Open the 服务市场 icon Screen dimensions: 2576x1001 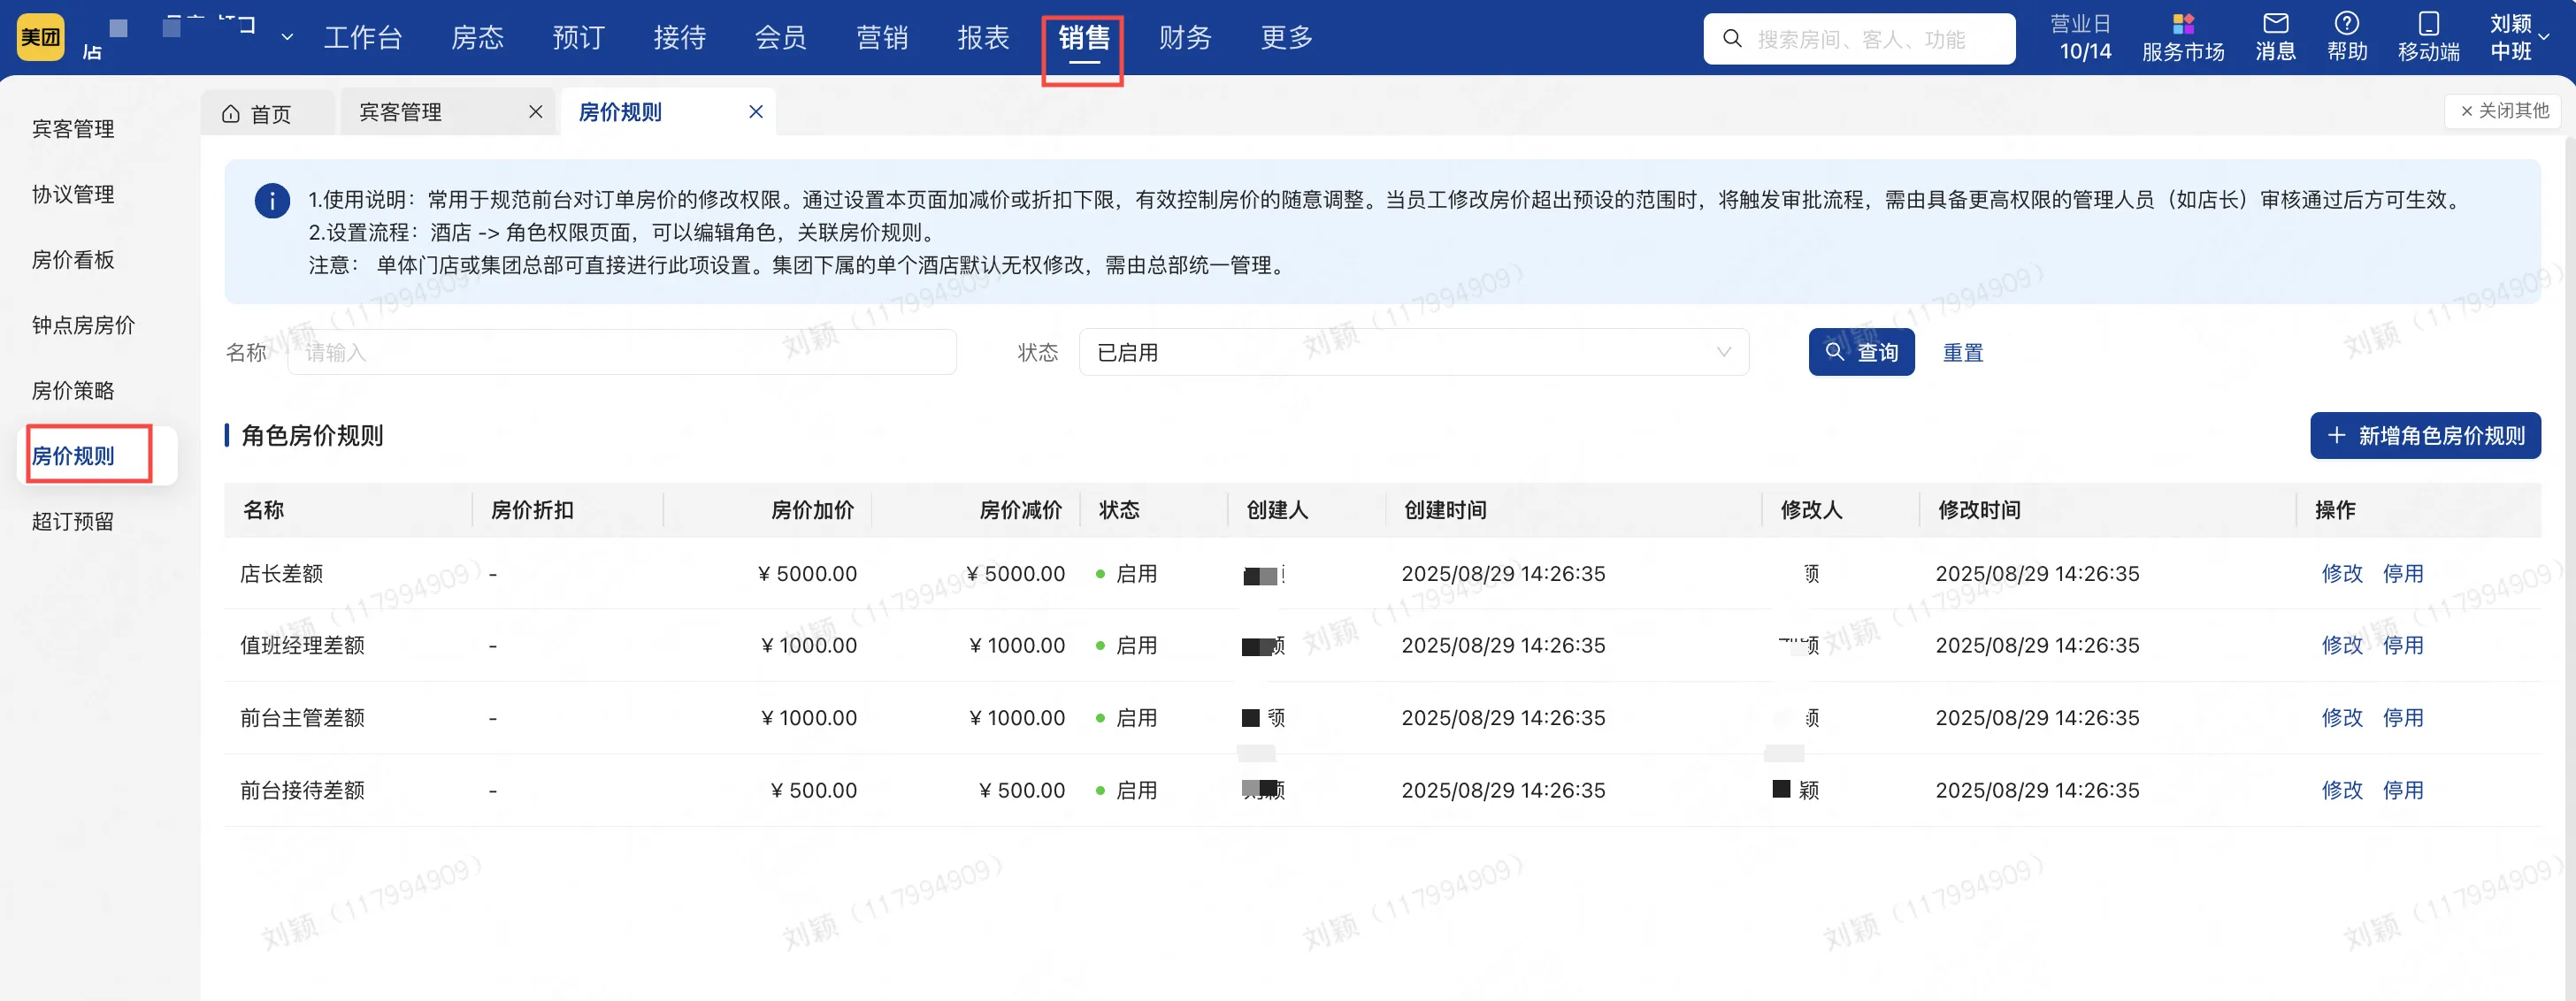[x=2182, y=25]
